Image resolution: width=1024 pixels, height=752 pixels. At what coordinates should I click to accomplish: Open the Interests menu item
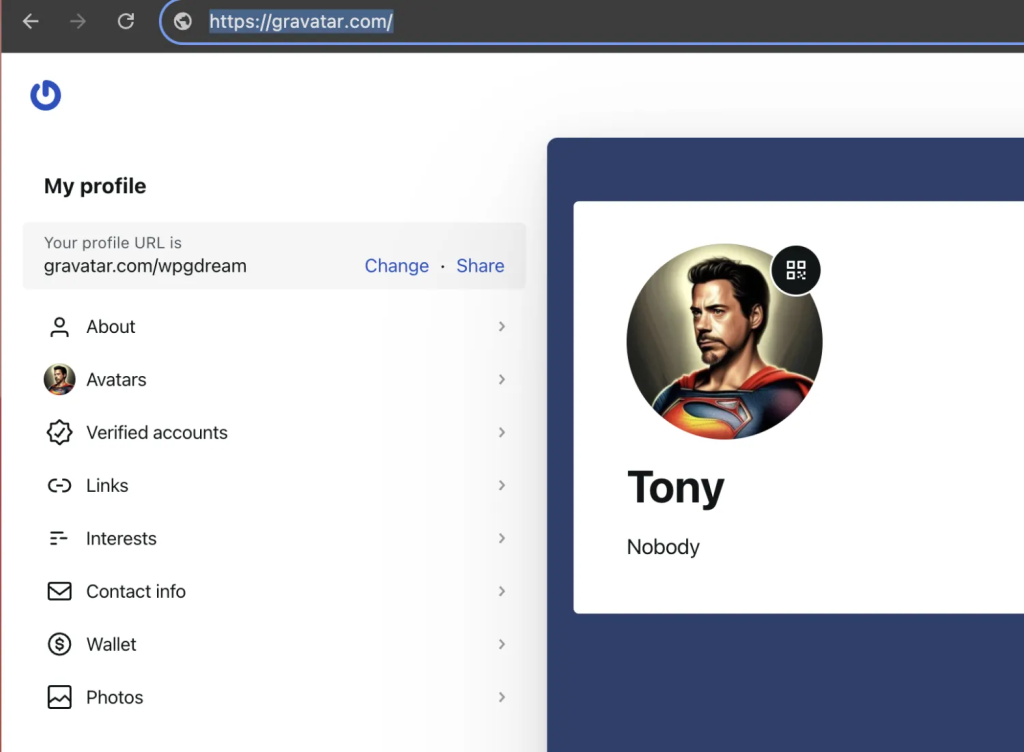(x=274, y=538)
